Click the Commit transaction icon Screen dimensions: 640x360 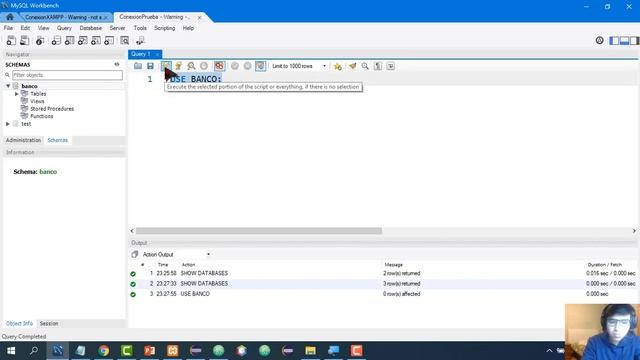235,66
